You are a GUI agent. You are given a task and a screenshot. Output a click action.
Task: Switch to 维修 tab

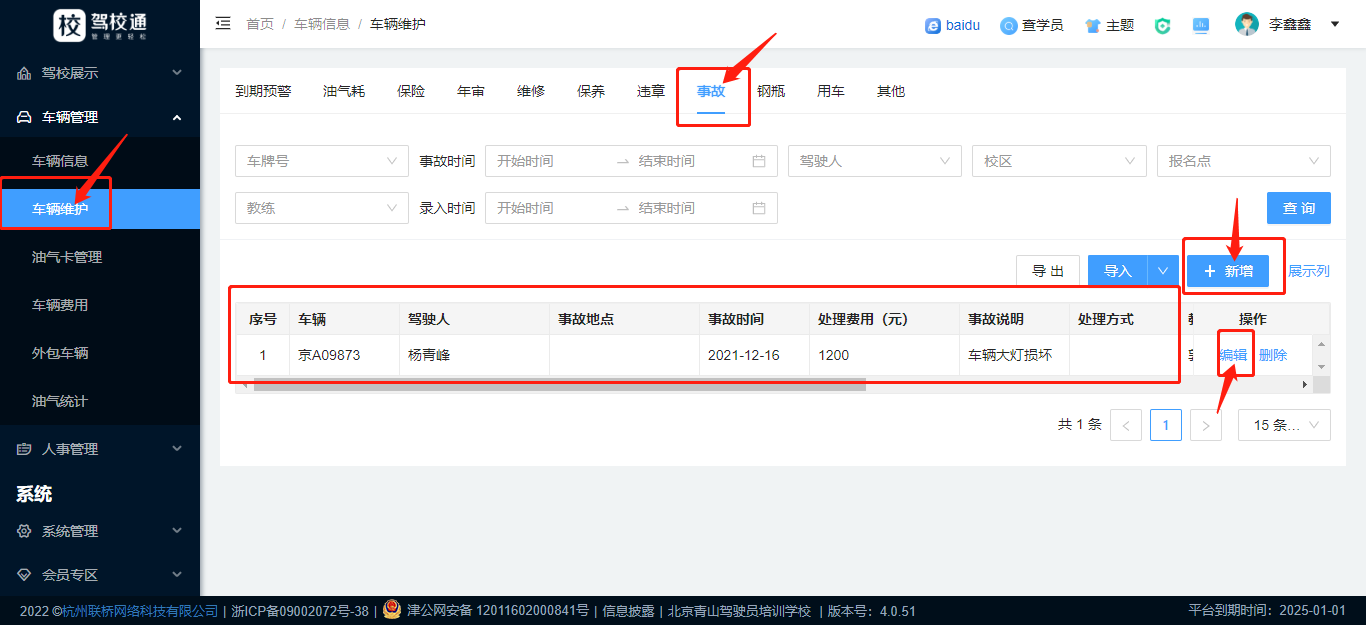click(x=531, y=91)
